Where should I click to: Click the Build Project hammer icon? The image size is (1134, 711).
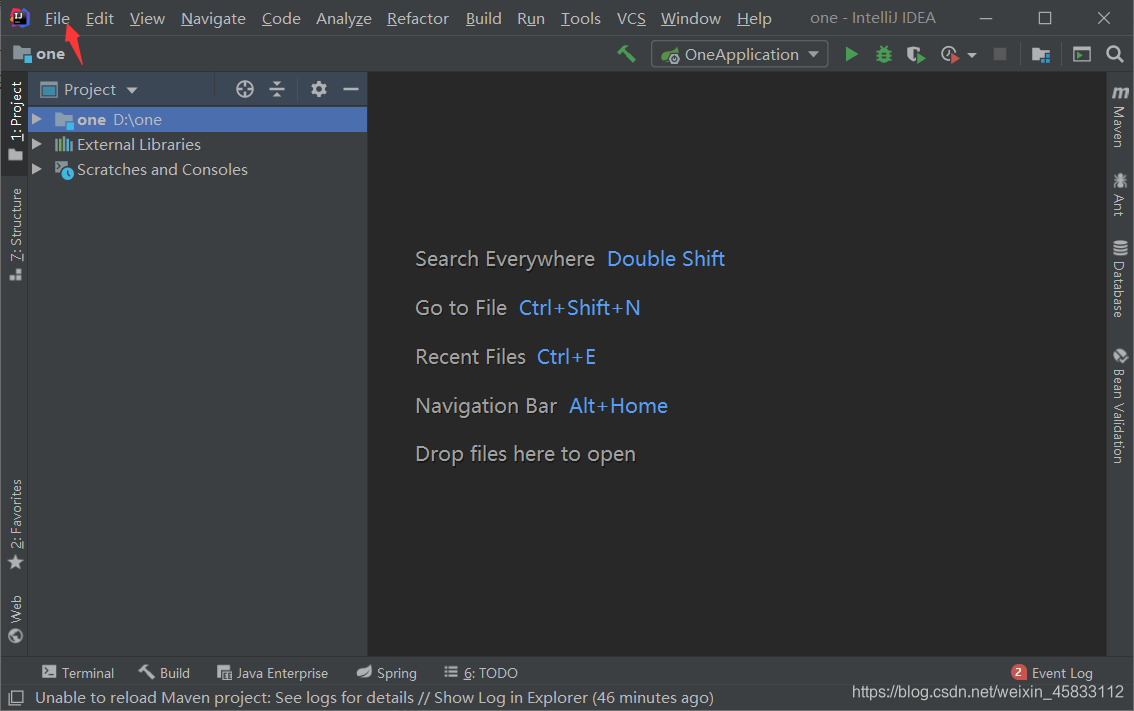pos(626,54)
